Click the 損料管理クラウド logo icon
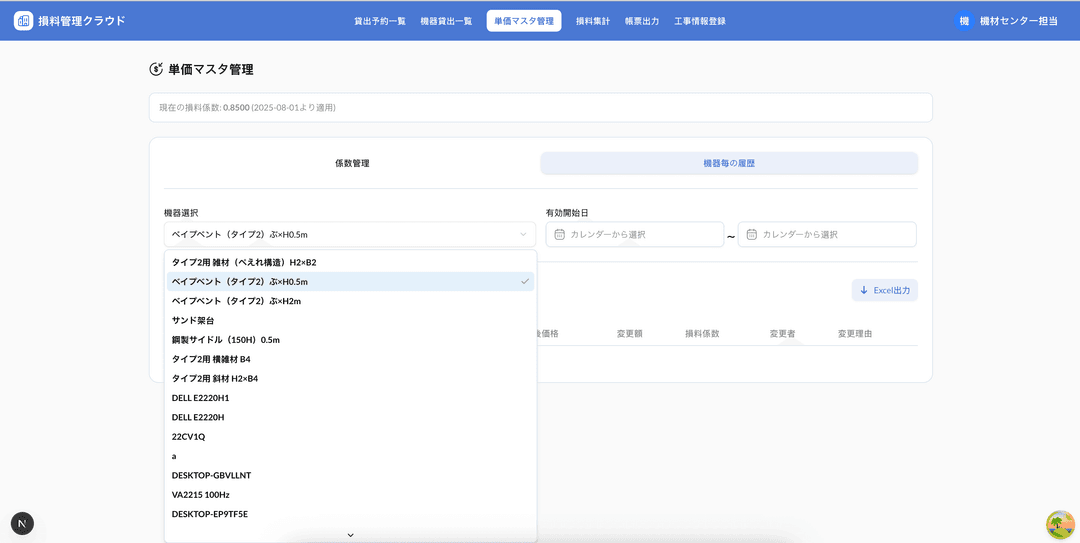Screen dimensions: 1080x543 [23, 20]
